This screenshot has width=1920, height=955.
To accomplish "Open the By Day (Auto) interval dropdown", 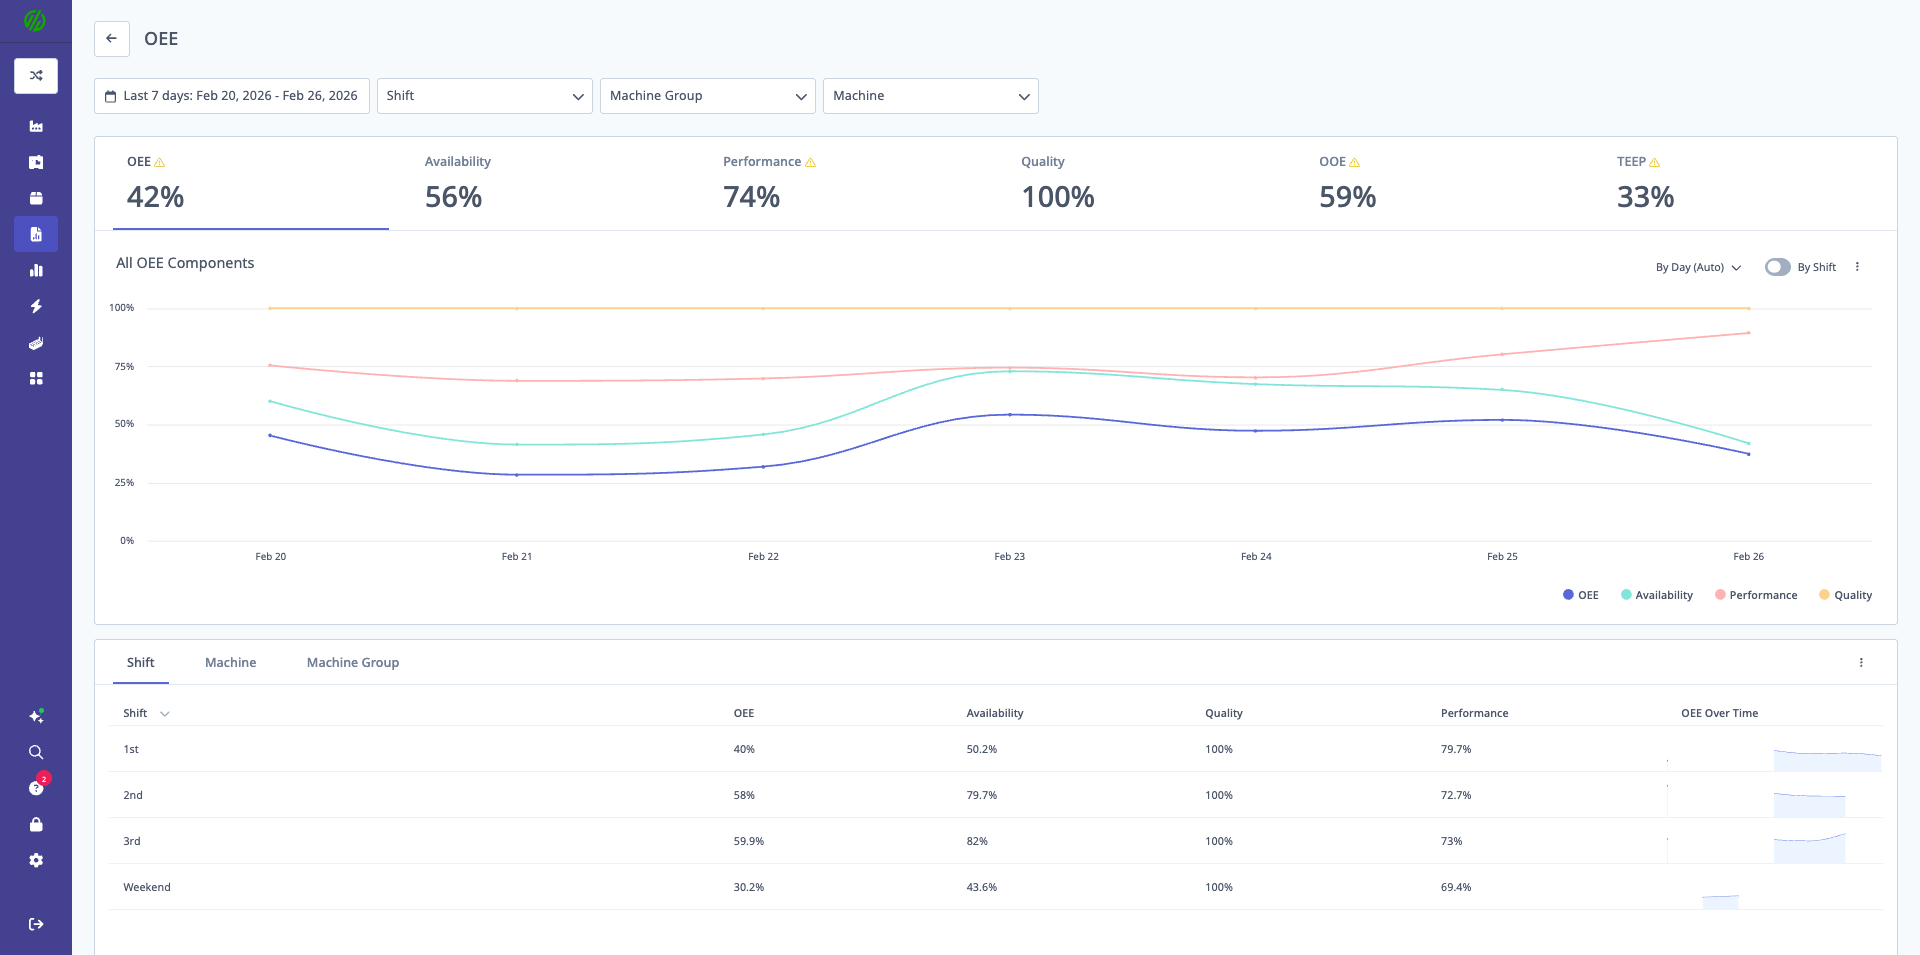I will 1698,267.
